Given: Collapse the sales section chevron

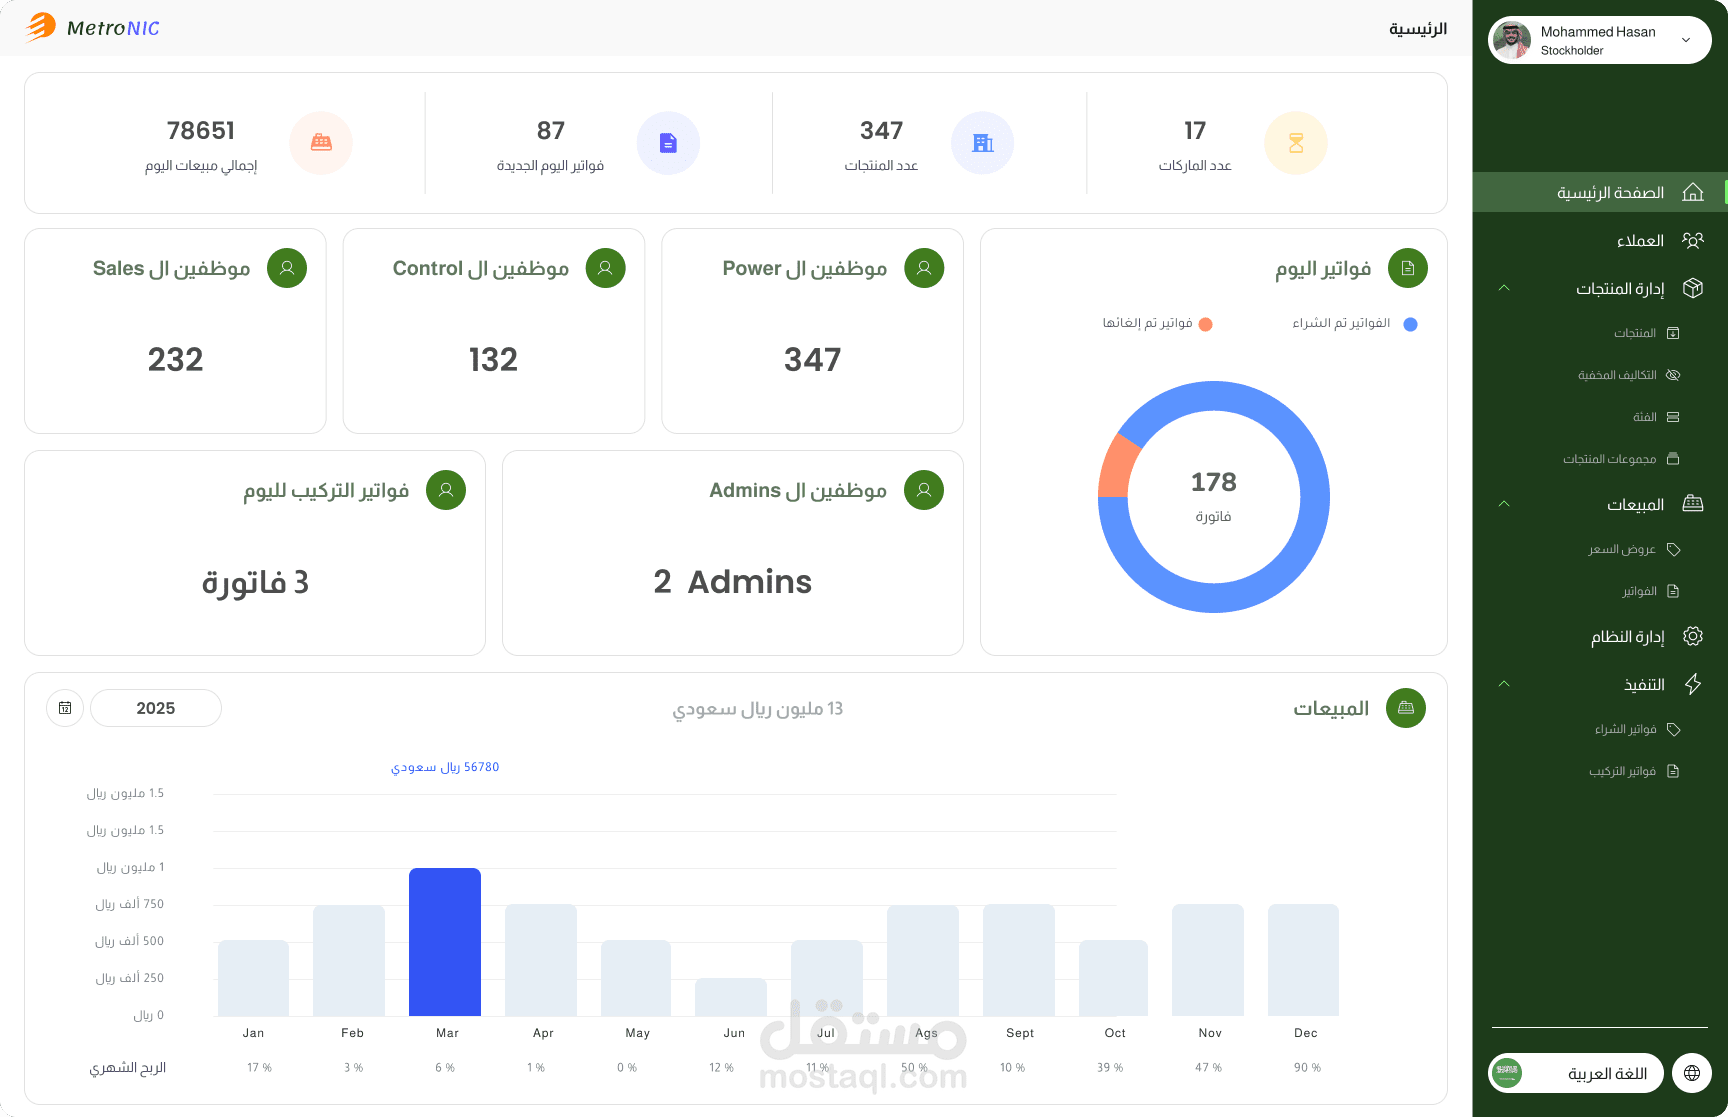Looking at the screenshot, I should pyautogui.click(x=1504, y=504).
